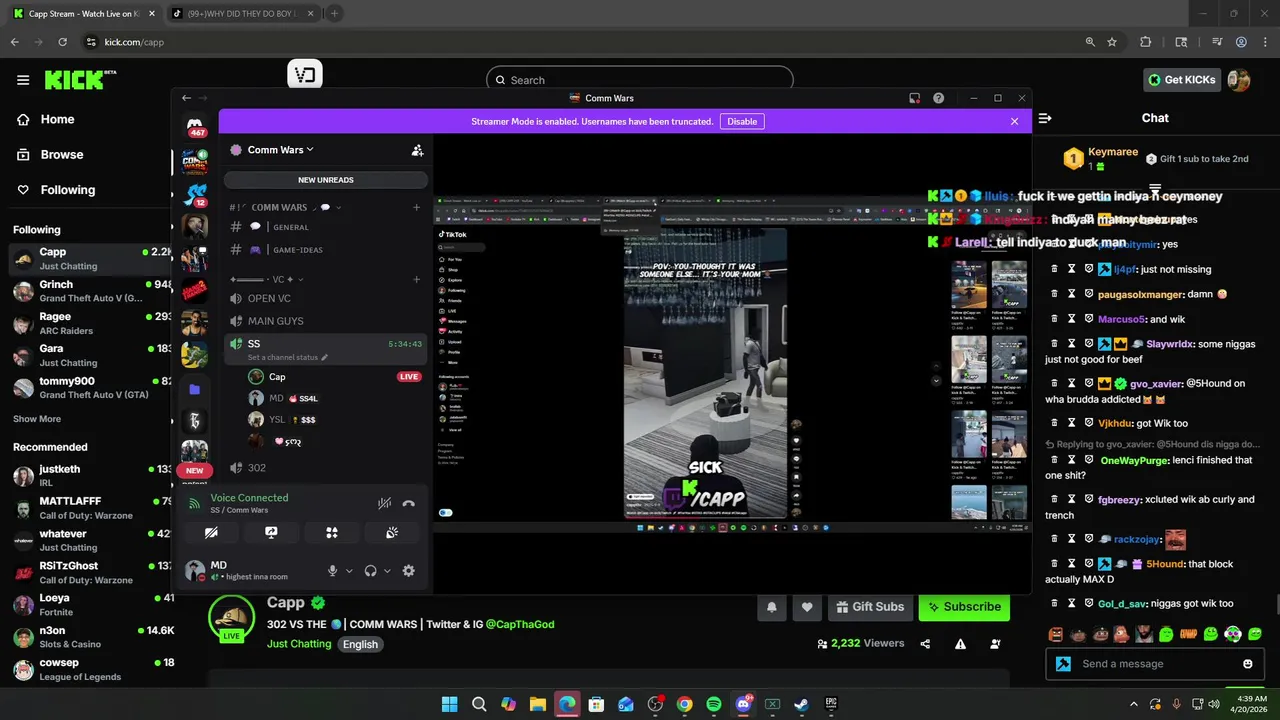Mute Discord microphone
The width and height of the screenshot is (1280, 720).
[333, 570]
